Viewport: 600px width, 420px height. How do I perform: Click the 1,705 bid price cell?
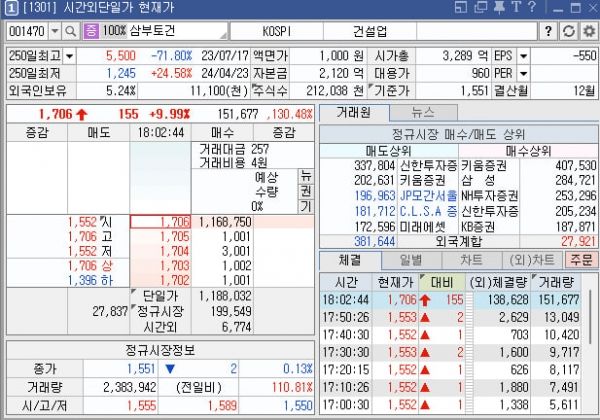[160, 236]
